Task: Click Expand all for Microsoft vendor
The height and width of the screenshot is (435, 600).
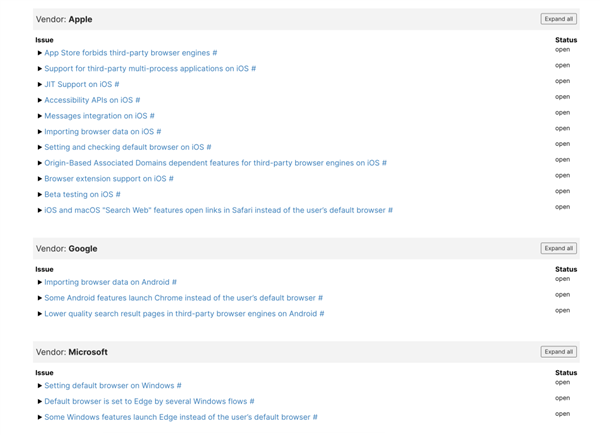Action: (558, 352)
